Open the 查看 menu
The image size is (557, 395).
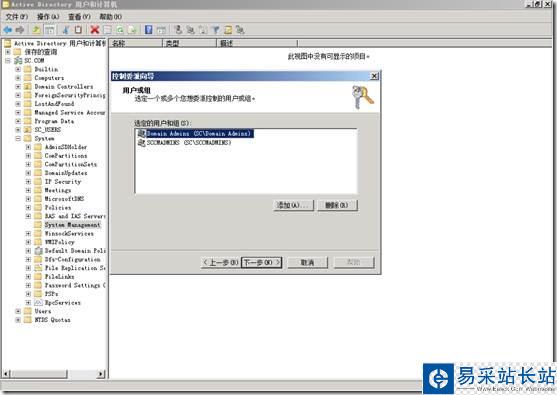click(x=79, y=17)
